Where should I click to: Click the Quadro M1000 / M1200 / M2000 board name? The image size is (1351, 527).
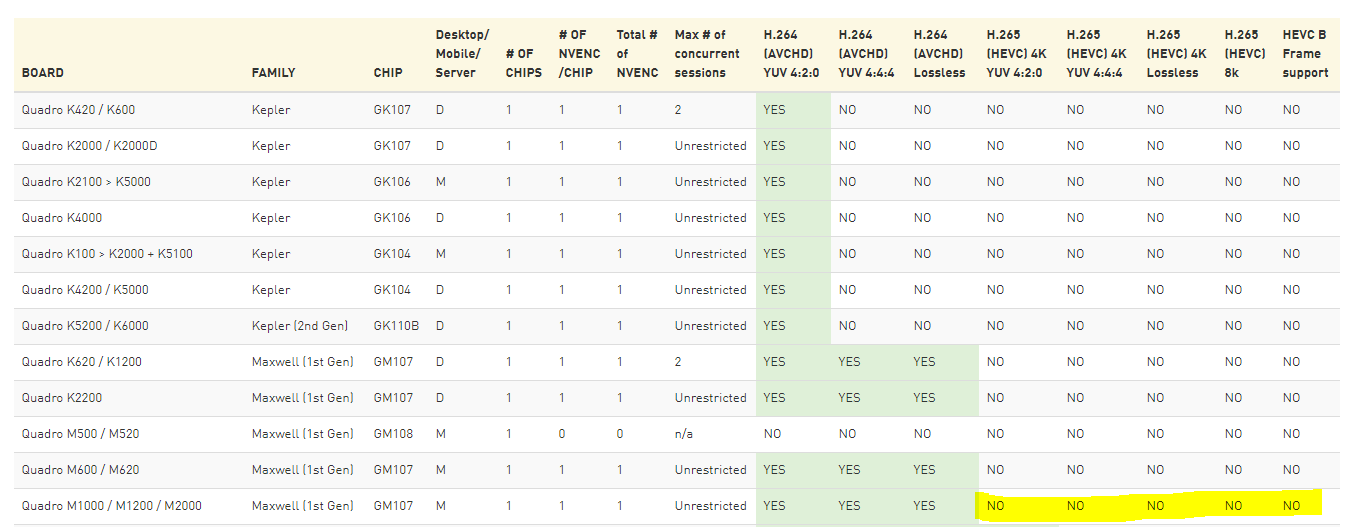pos(111,506)
